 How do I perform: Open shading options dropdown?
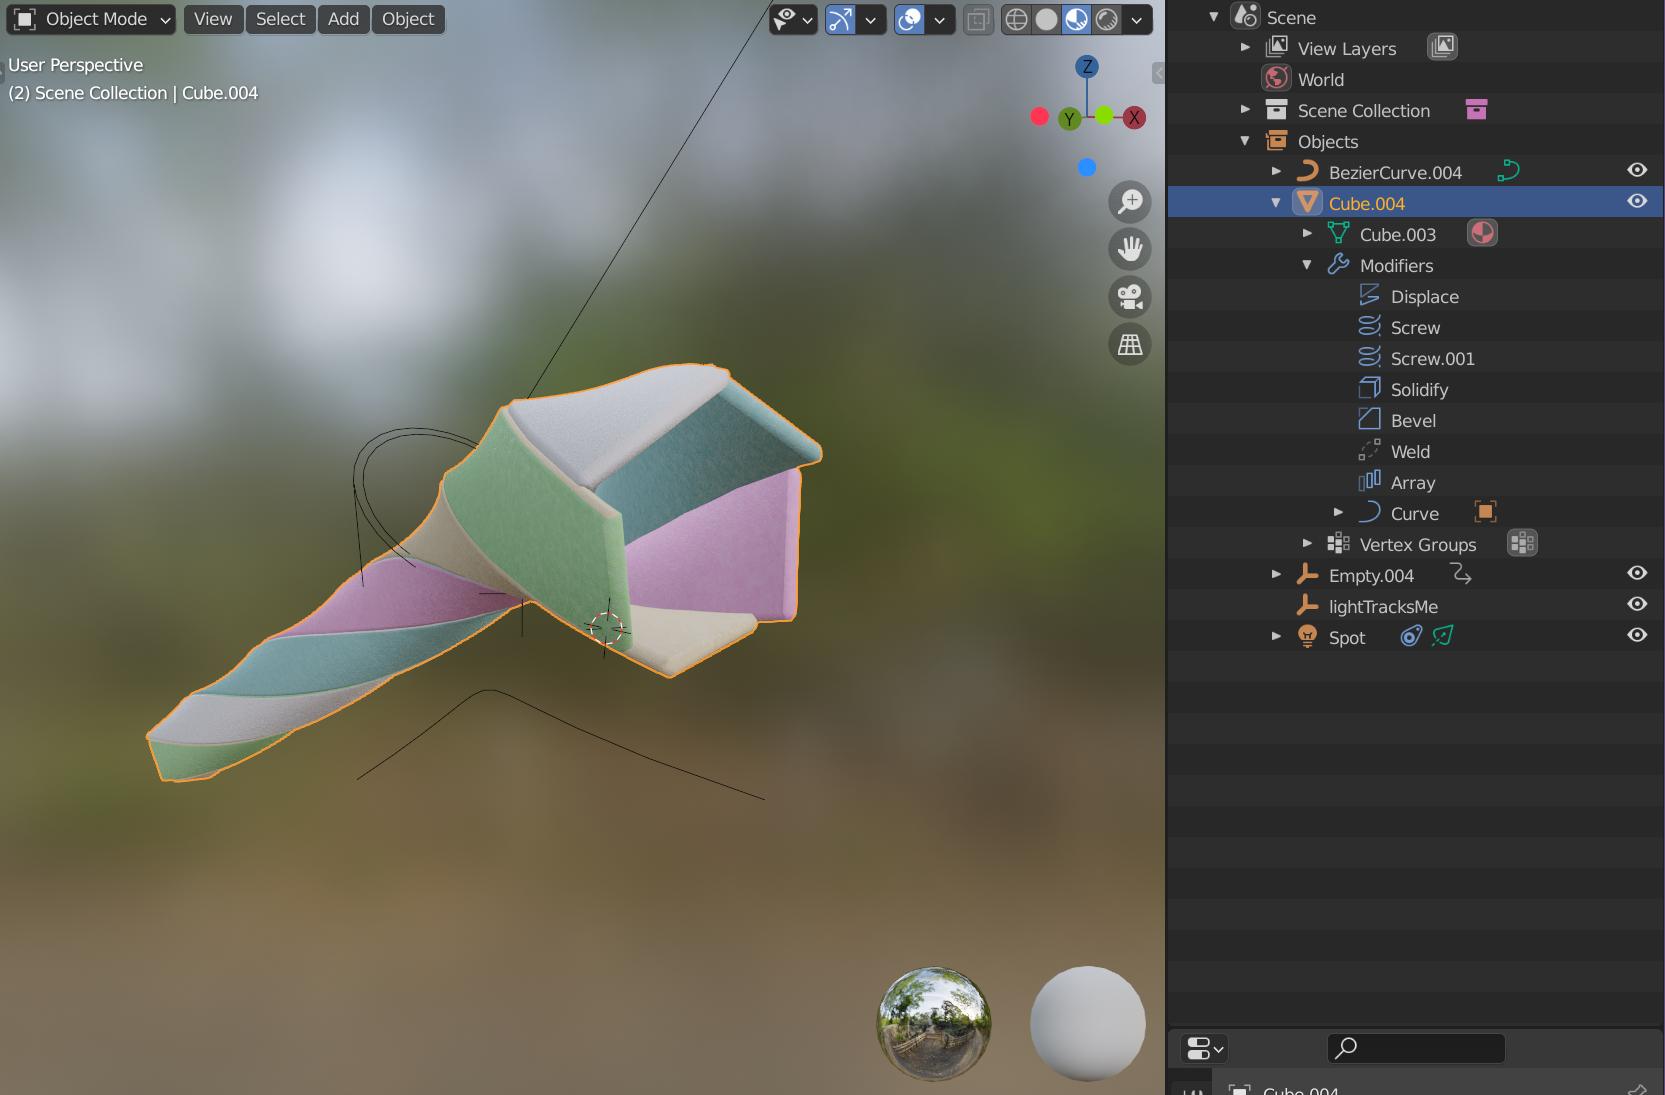(1137, 19)
